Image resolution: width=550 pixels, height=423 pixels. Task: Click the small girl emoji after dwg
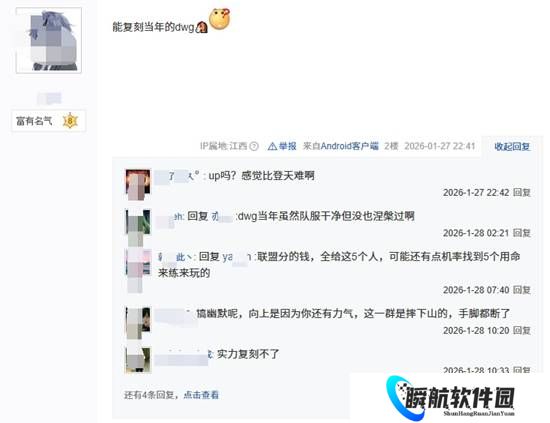201,27
